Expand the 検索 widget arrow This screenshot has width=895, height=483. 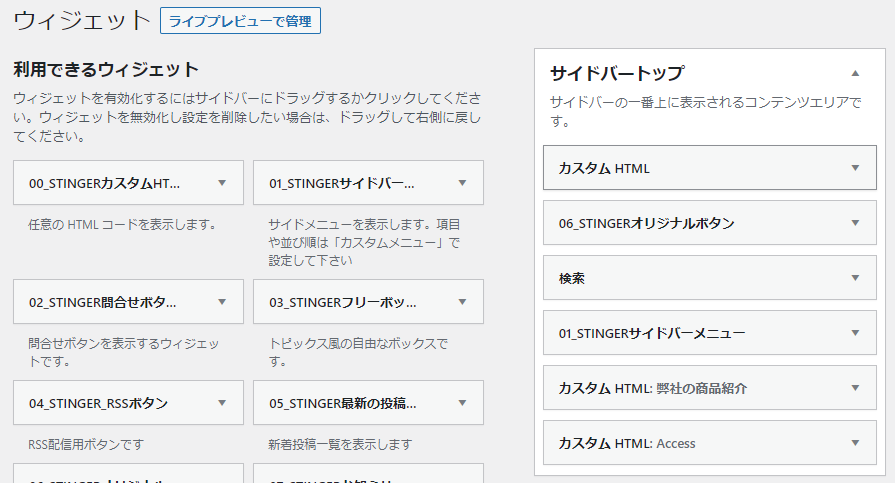pos(855,278)
